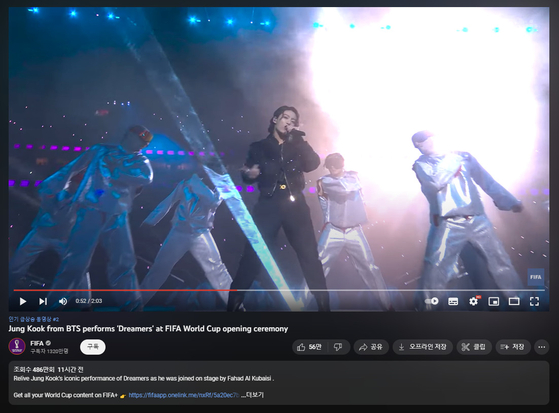This screenshot has height=413, width=559.
Task: Share the video using 공유 button
Action: (x=371, y=347)
